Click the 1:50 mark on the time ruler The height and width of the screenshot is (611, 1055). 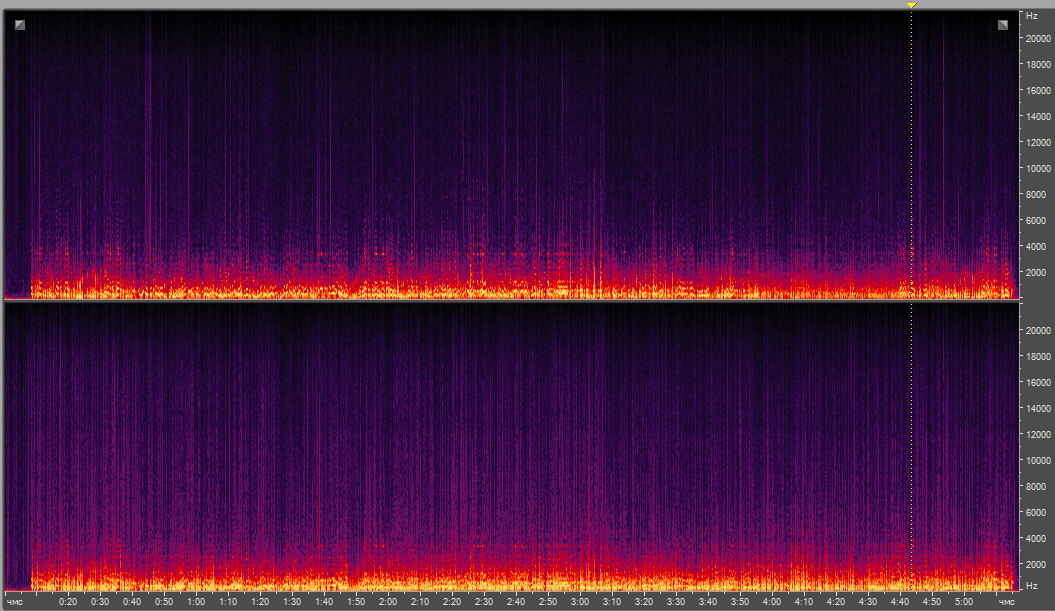pyautogui.click(x=356, y=602)
